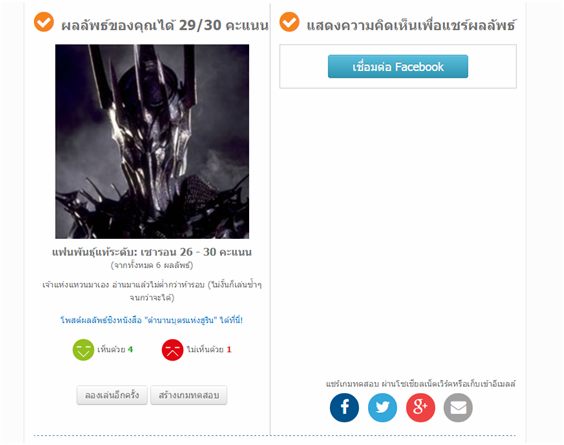Screen dimensions: 564x445
Task: Click the result title with 26 - 30 คะแนน
Action: [x=152, y=252]
